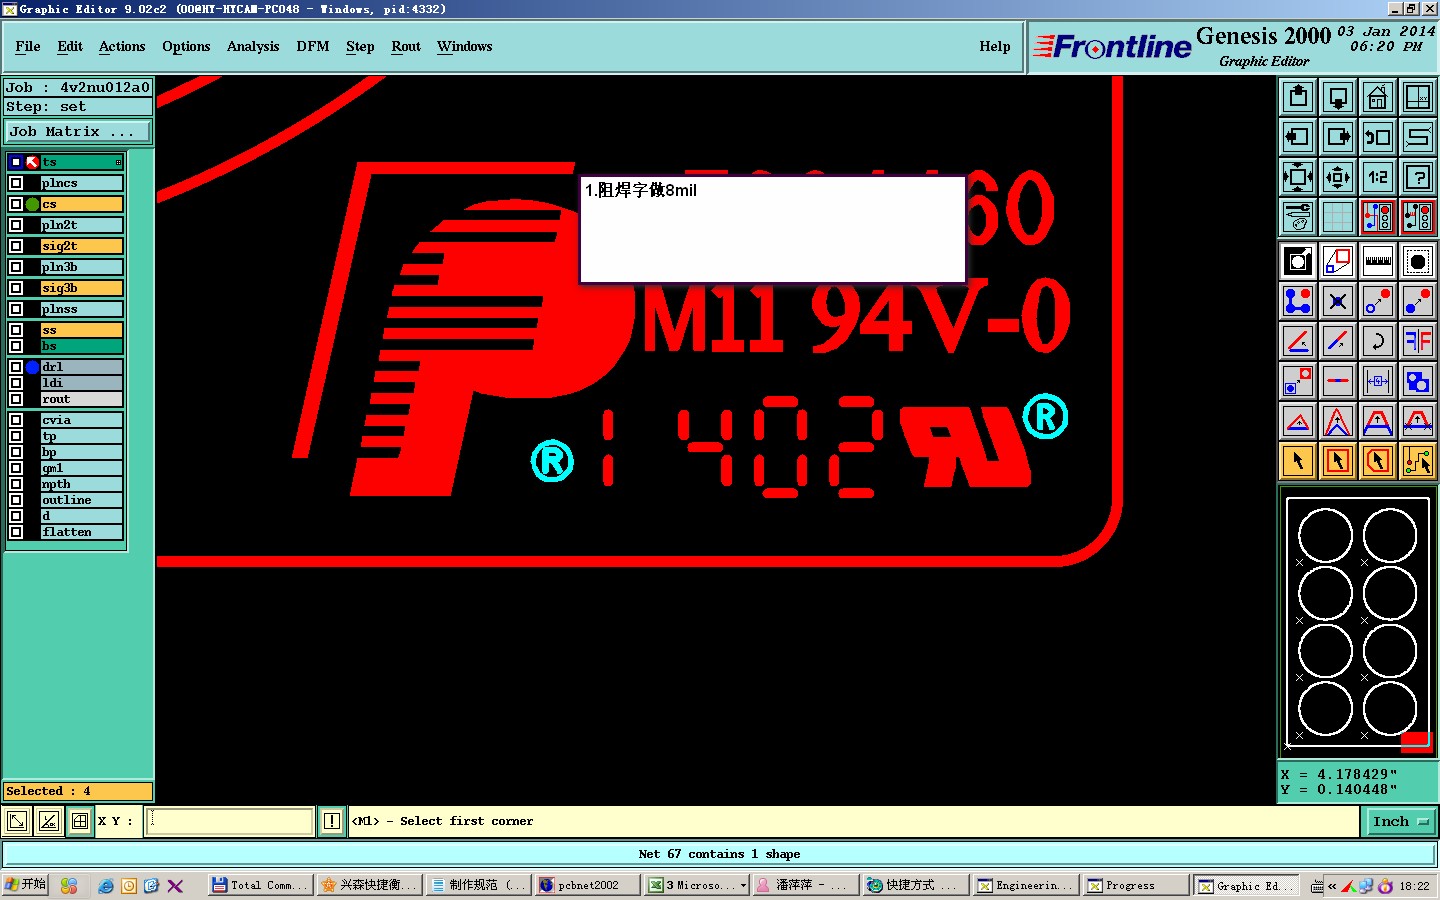
Task: Toggle the grid display icon
Action: pos(1338,217)
